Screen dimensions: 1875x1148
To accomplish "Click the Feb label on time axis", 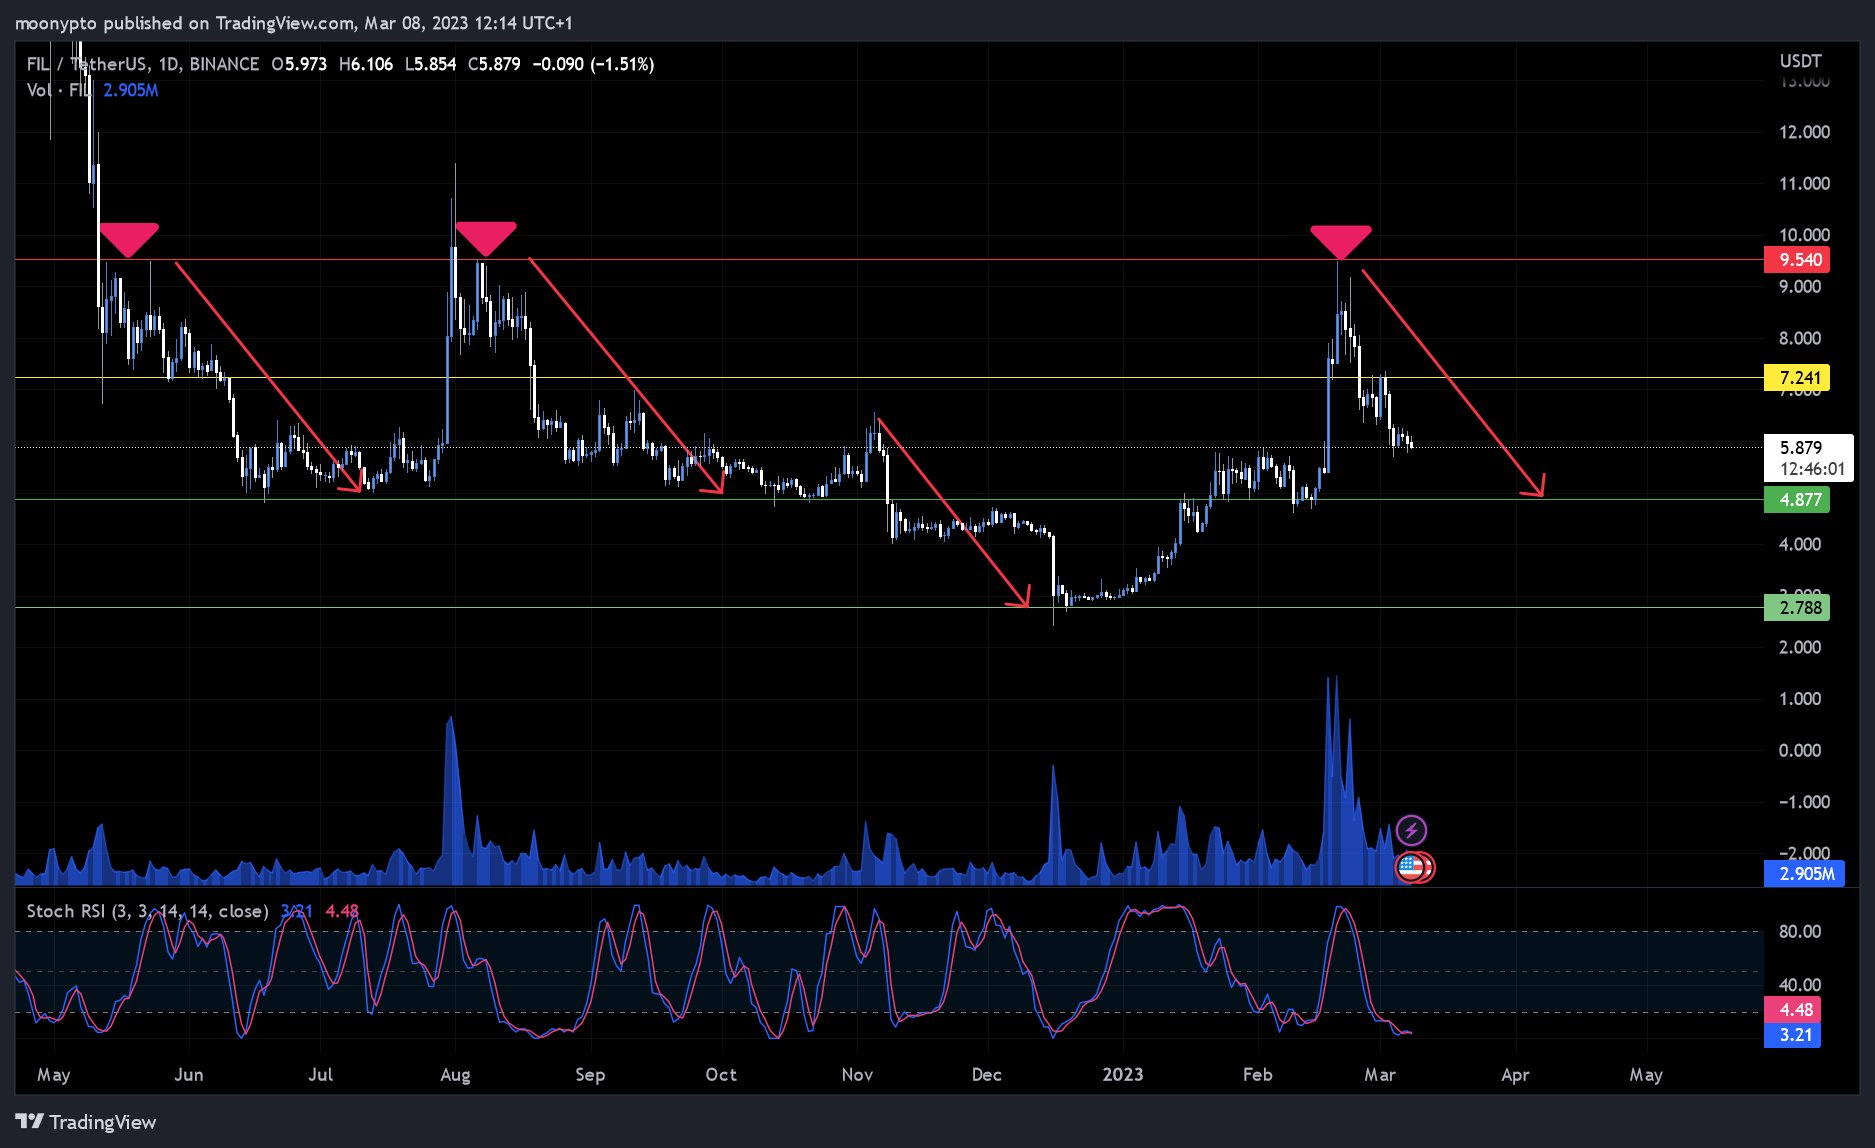I will [1257, 1075].
